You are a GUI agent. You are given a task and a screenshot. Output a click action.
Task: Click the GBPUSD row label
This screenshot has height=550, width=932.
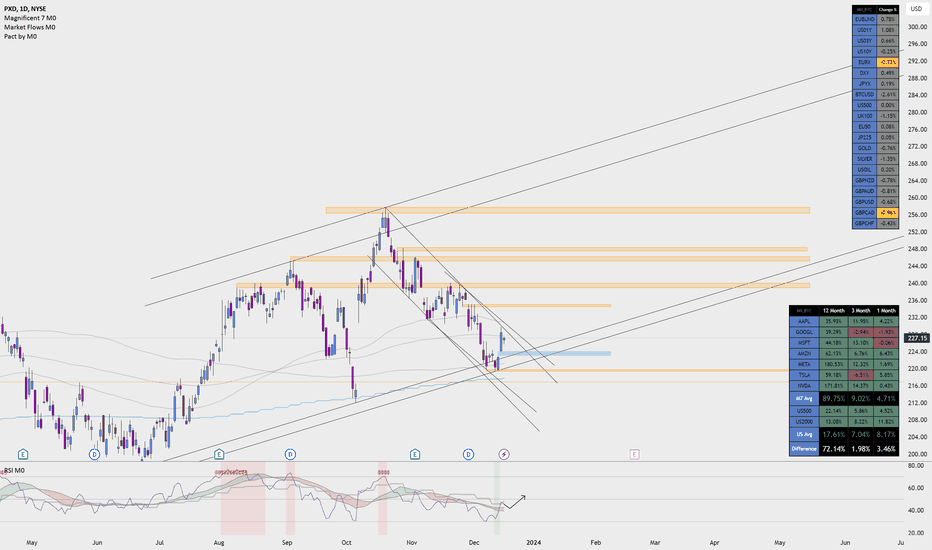(864, 202)
